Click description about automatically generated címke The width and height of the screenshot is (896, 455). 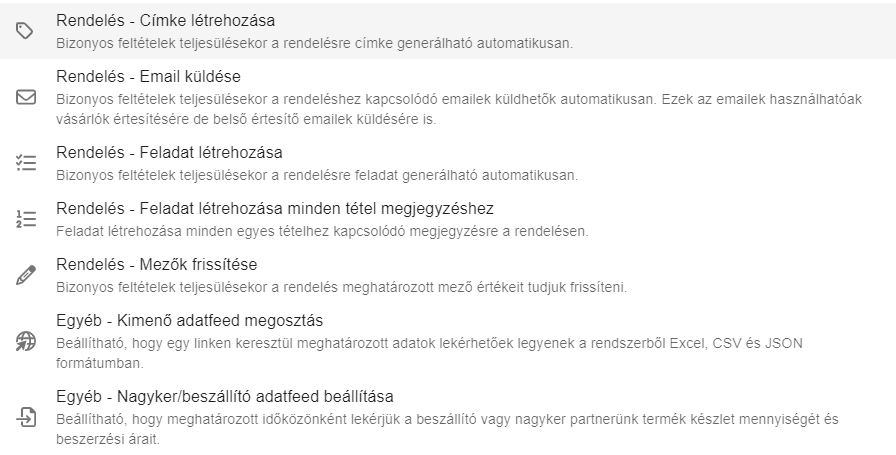point(320,44)
